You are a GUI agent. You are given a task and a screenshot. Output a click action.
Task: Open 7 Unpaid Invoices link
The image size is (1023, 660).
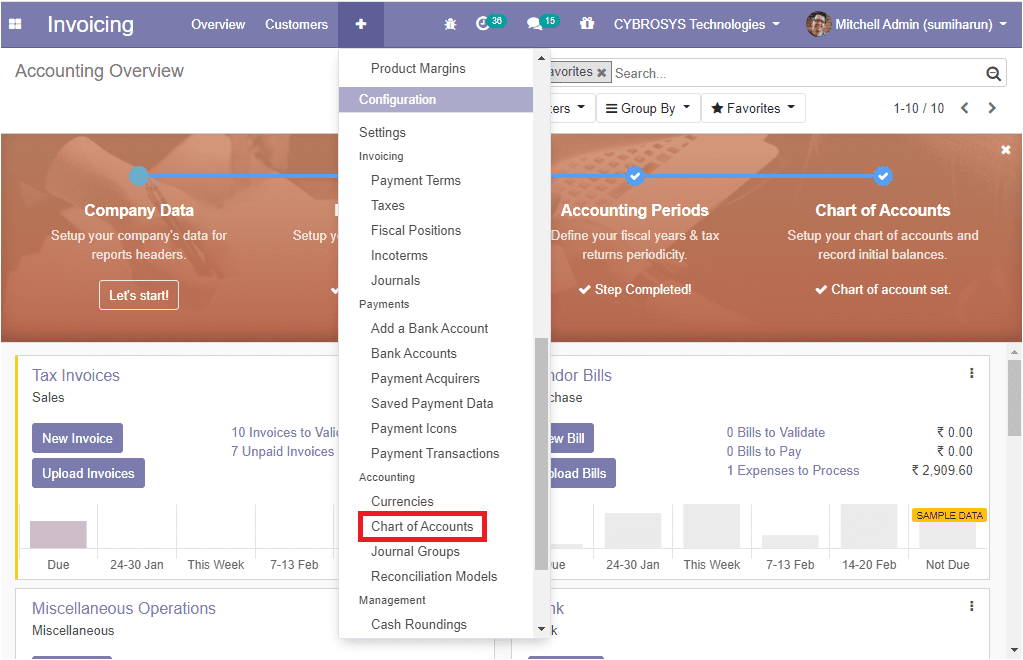pyautogui.click(x=282, y=451)
